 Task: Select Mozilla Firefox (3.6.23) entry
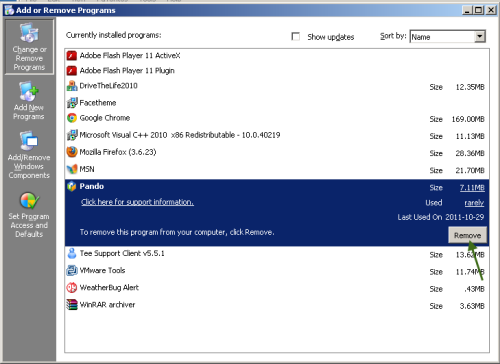click(118, 152)
